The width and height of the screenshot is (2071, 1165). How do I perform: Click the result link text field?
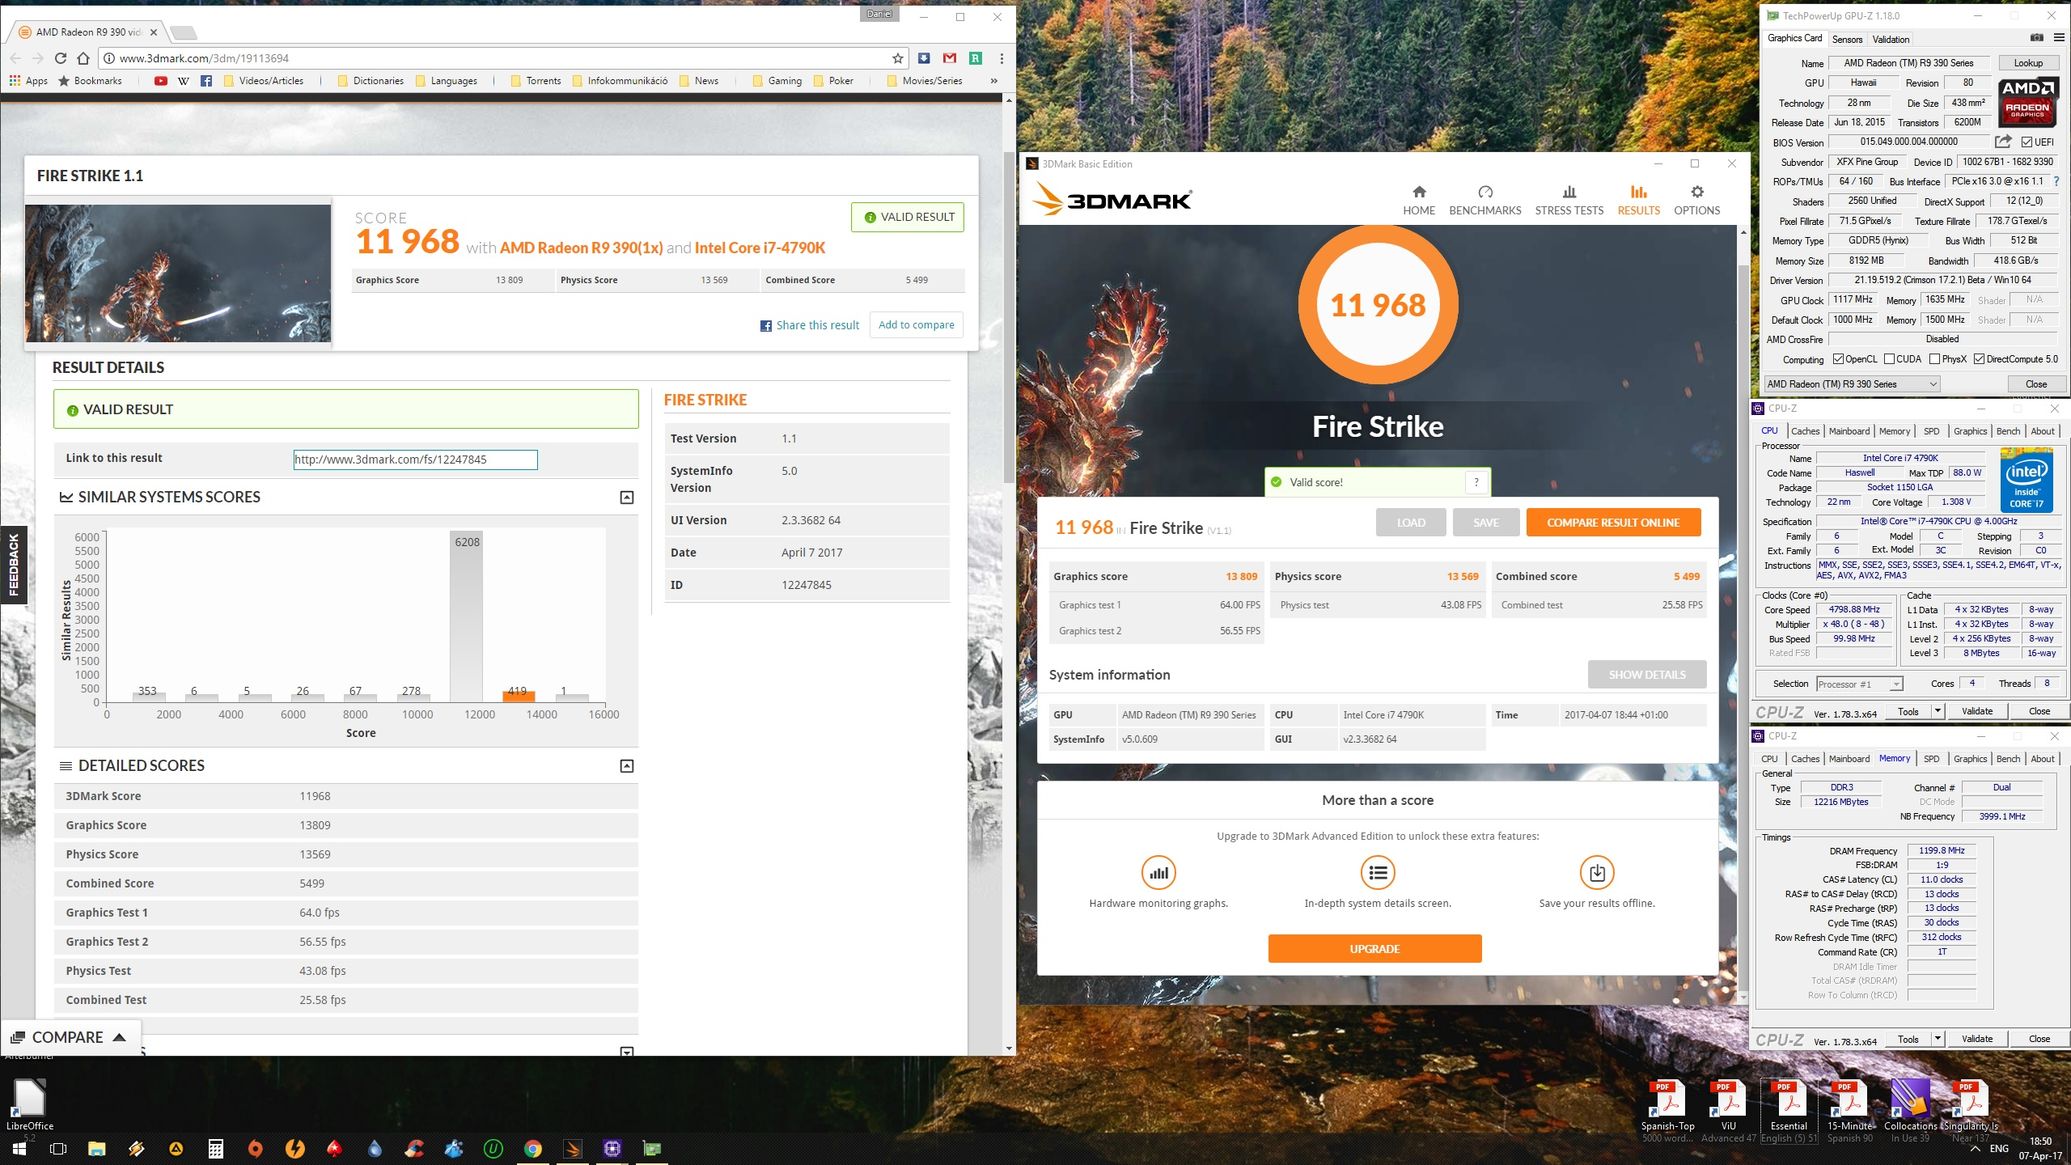tap(415, 459)
